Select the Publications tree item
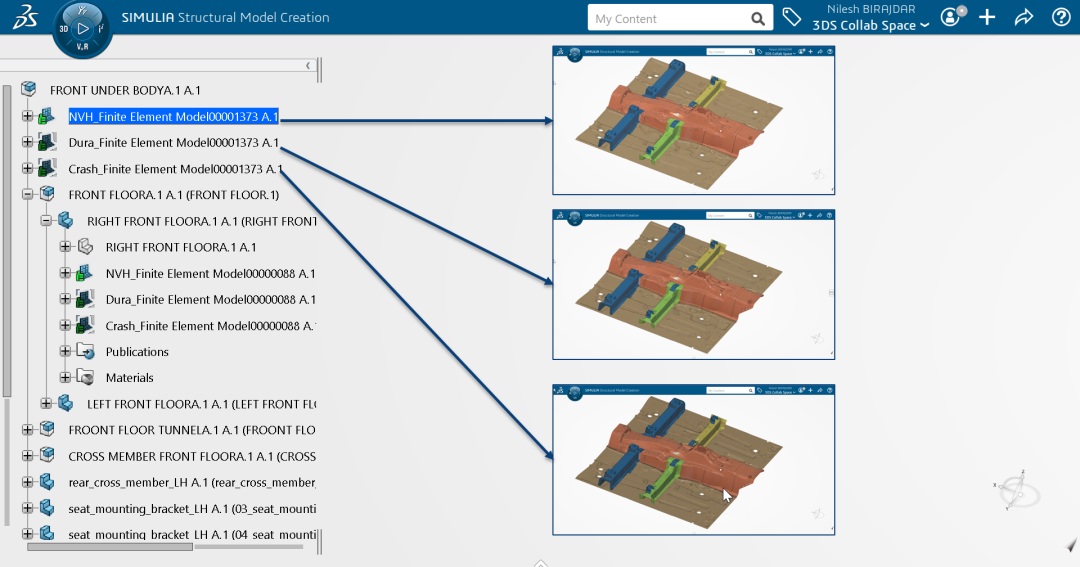 (137, 351)
